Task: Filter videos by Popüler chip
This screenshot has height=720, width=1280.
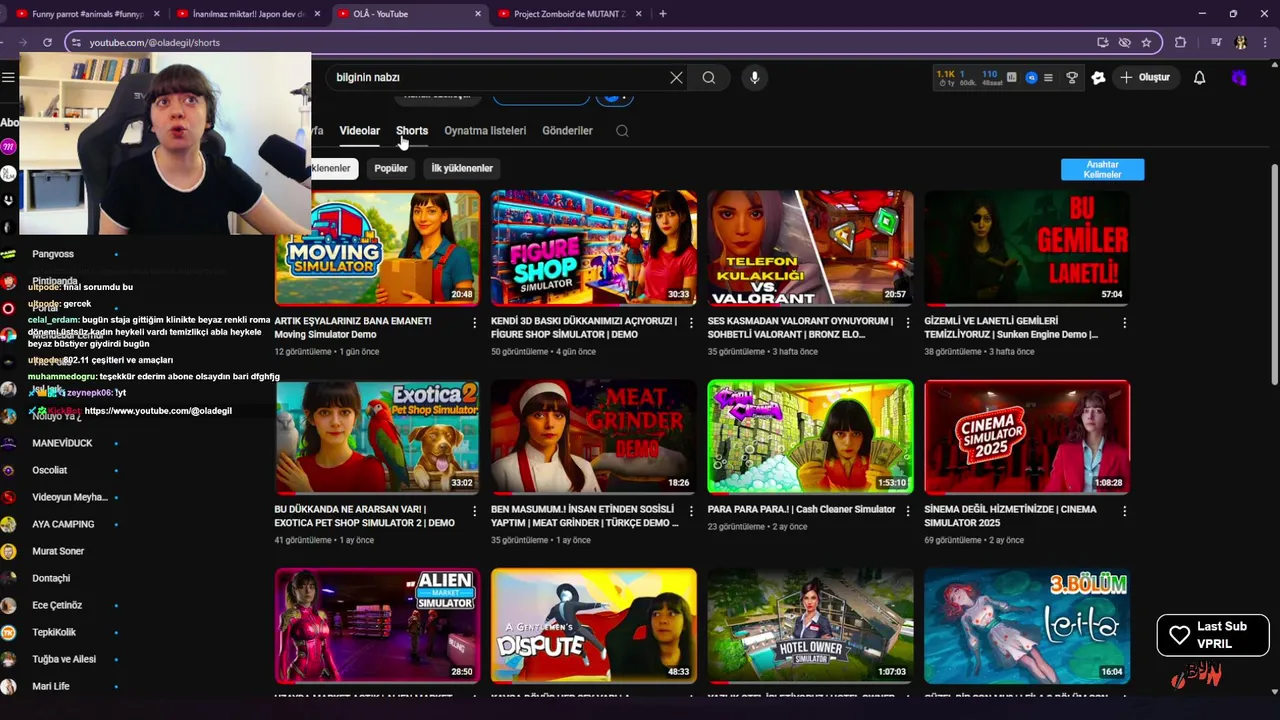Action: 391,168
